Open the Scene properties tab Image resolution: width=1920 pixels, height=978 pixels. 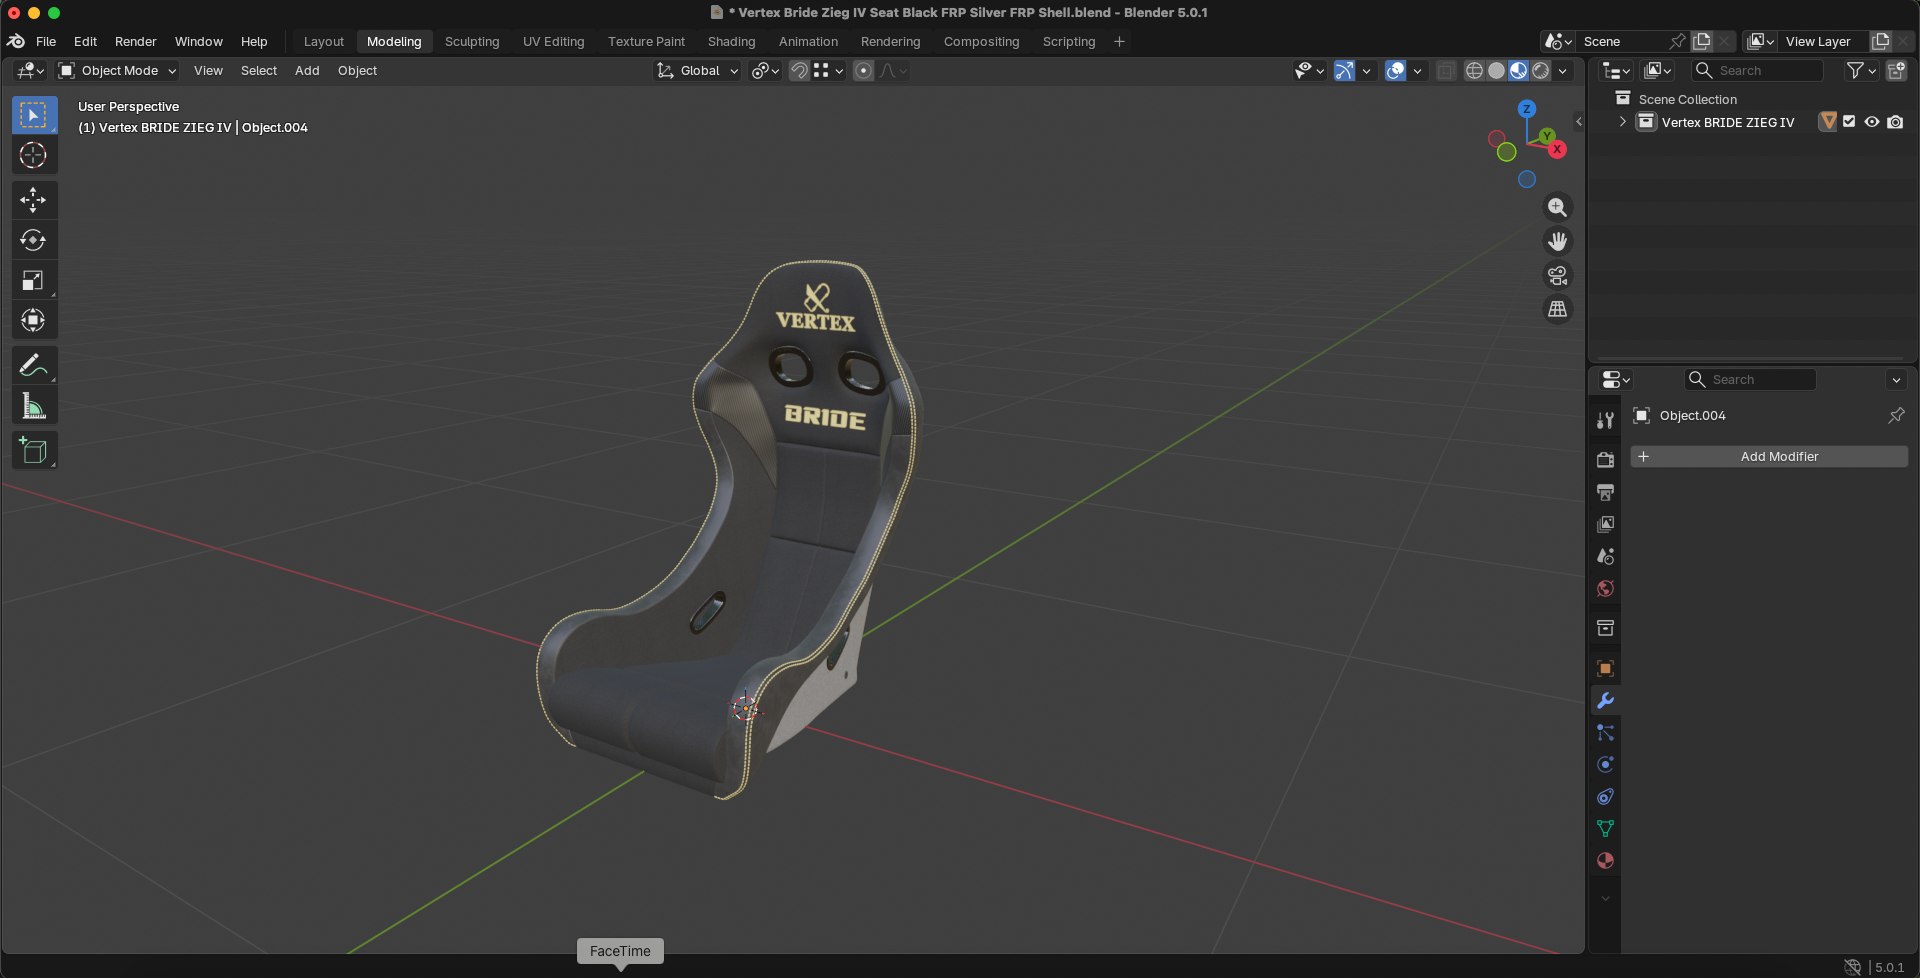coord(1605,556)
